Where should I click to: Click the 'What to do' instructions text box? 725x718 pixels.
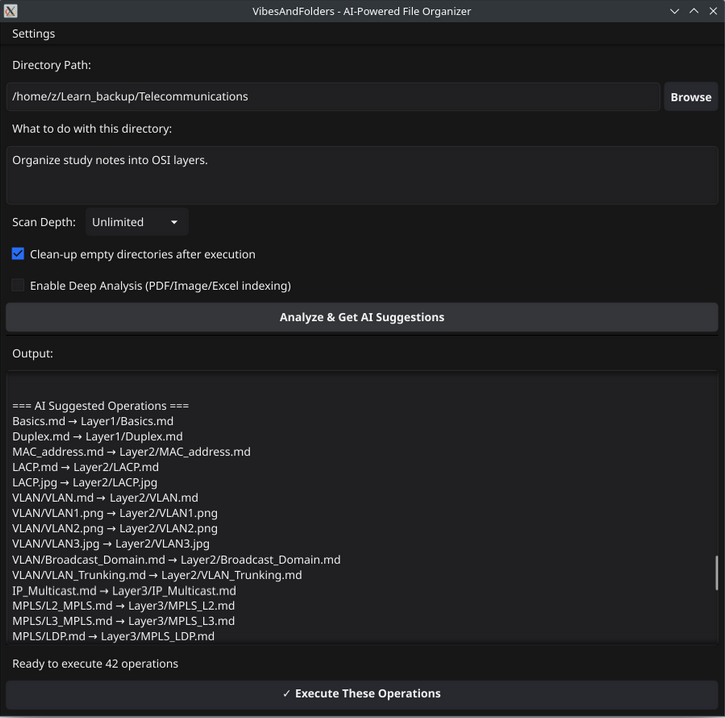(x=362, y=175)
